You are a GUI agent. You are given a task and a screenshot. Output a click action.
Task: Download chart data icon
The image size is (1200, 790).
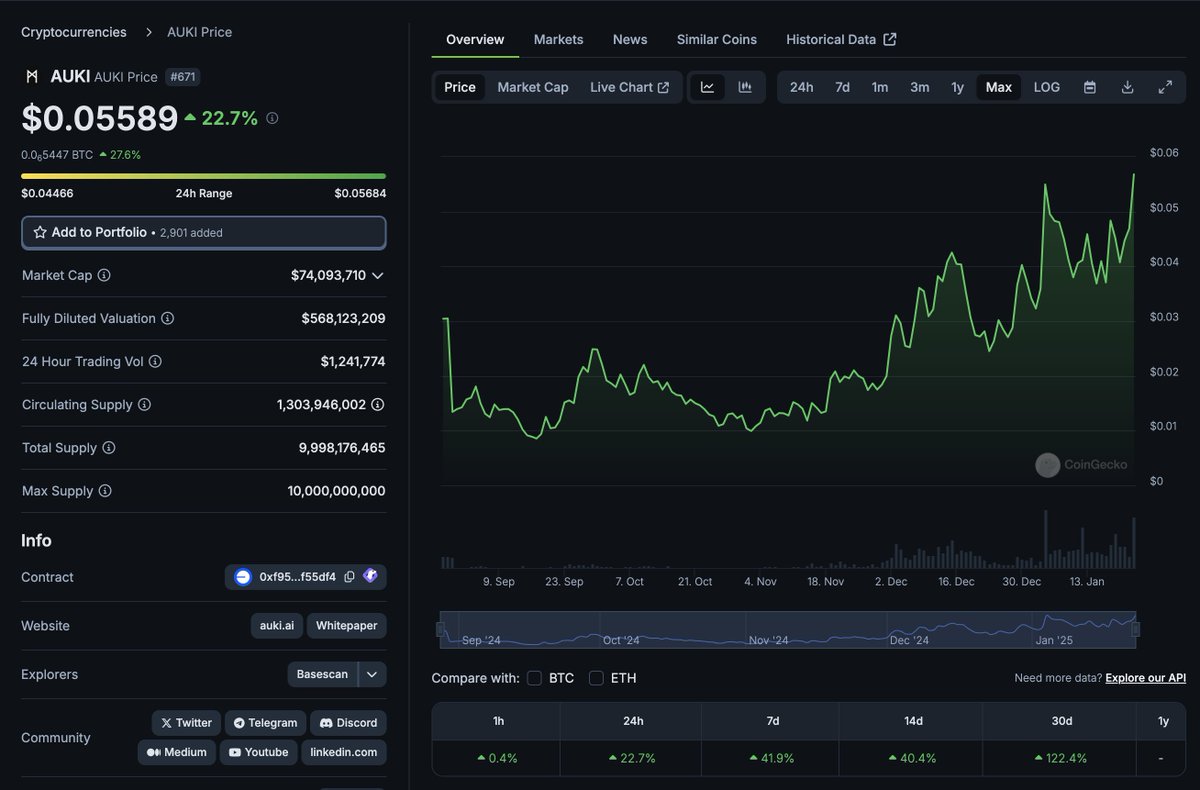pyautogui.click(x=1127, y=87)
